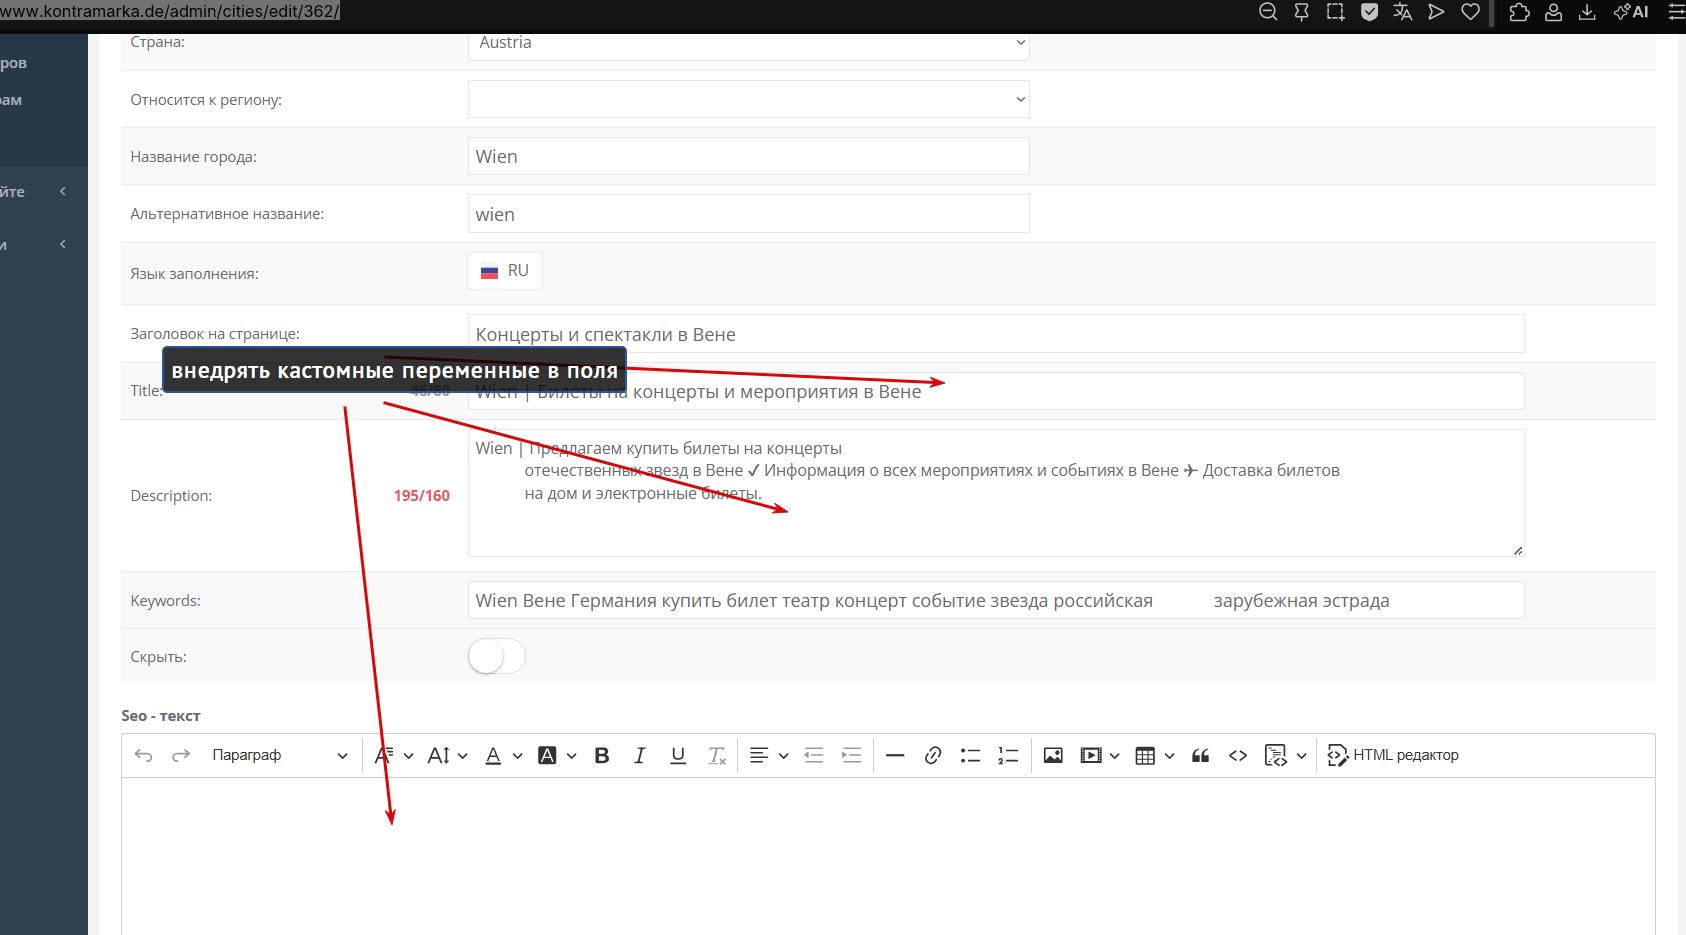This screenshot has width=1686, height=935.
Task: Insert a table into the editor
Action: click(x=1146, y=756)
